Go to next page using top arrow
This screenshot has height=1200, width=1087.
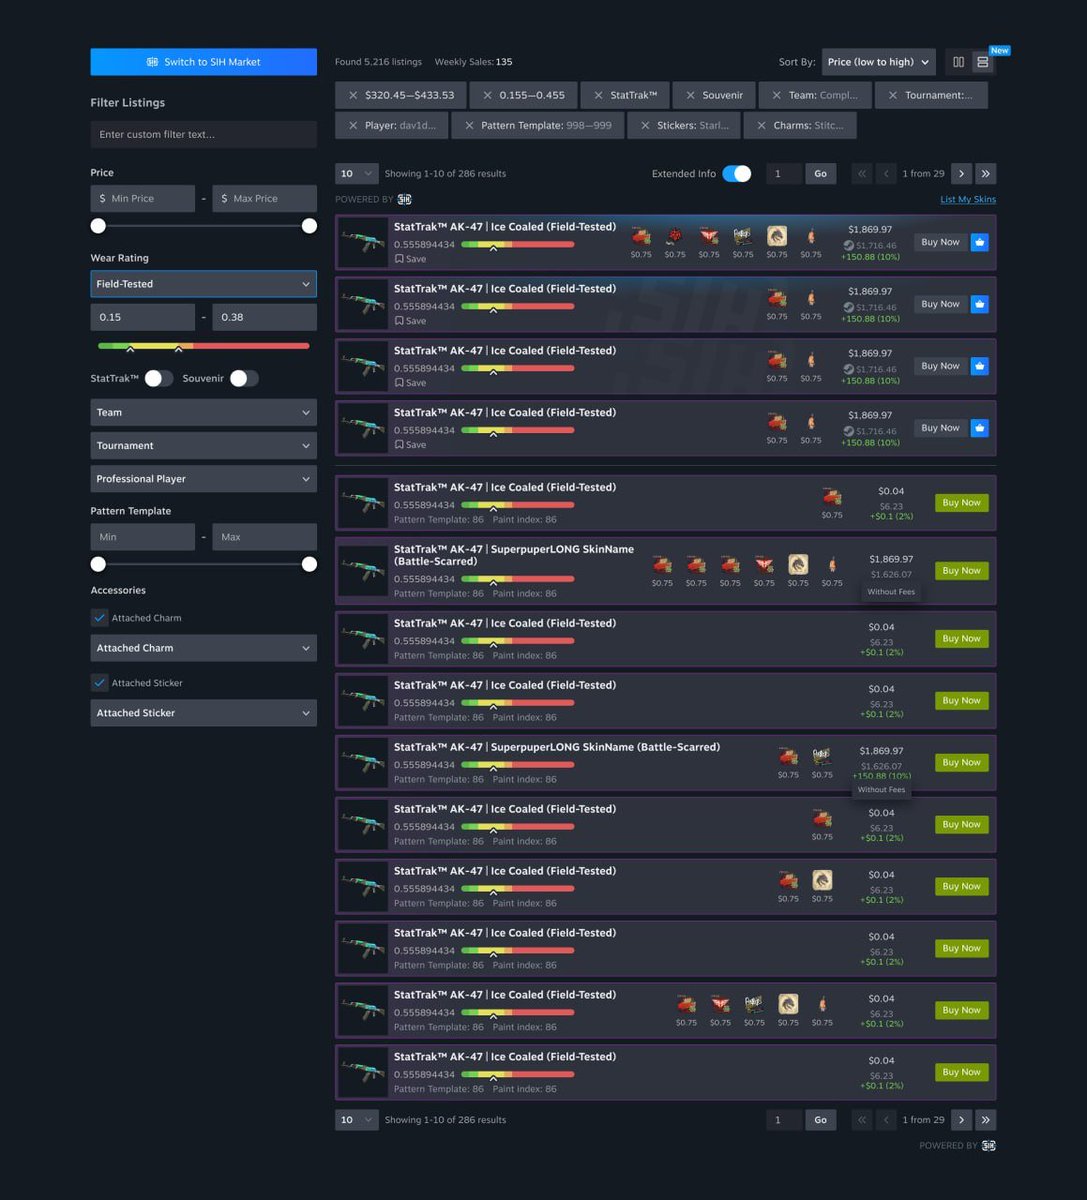[x=961, y=174]
